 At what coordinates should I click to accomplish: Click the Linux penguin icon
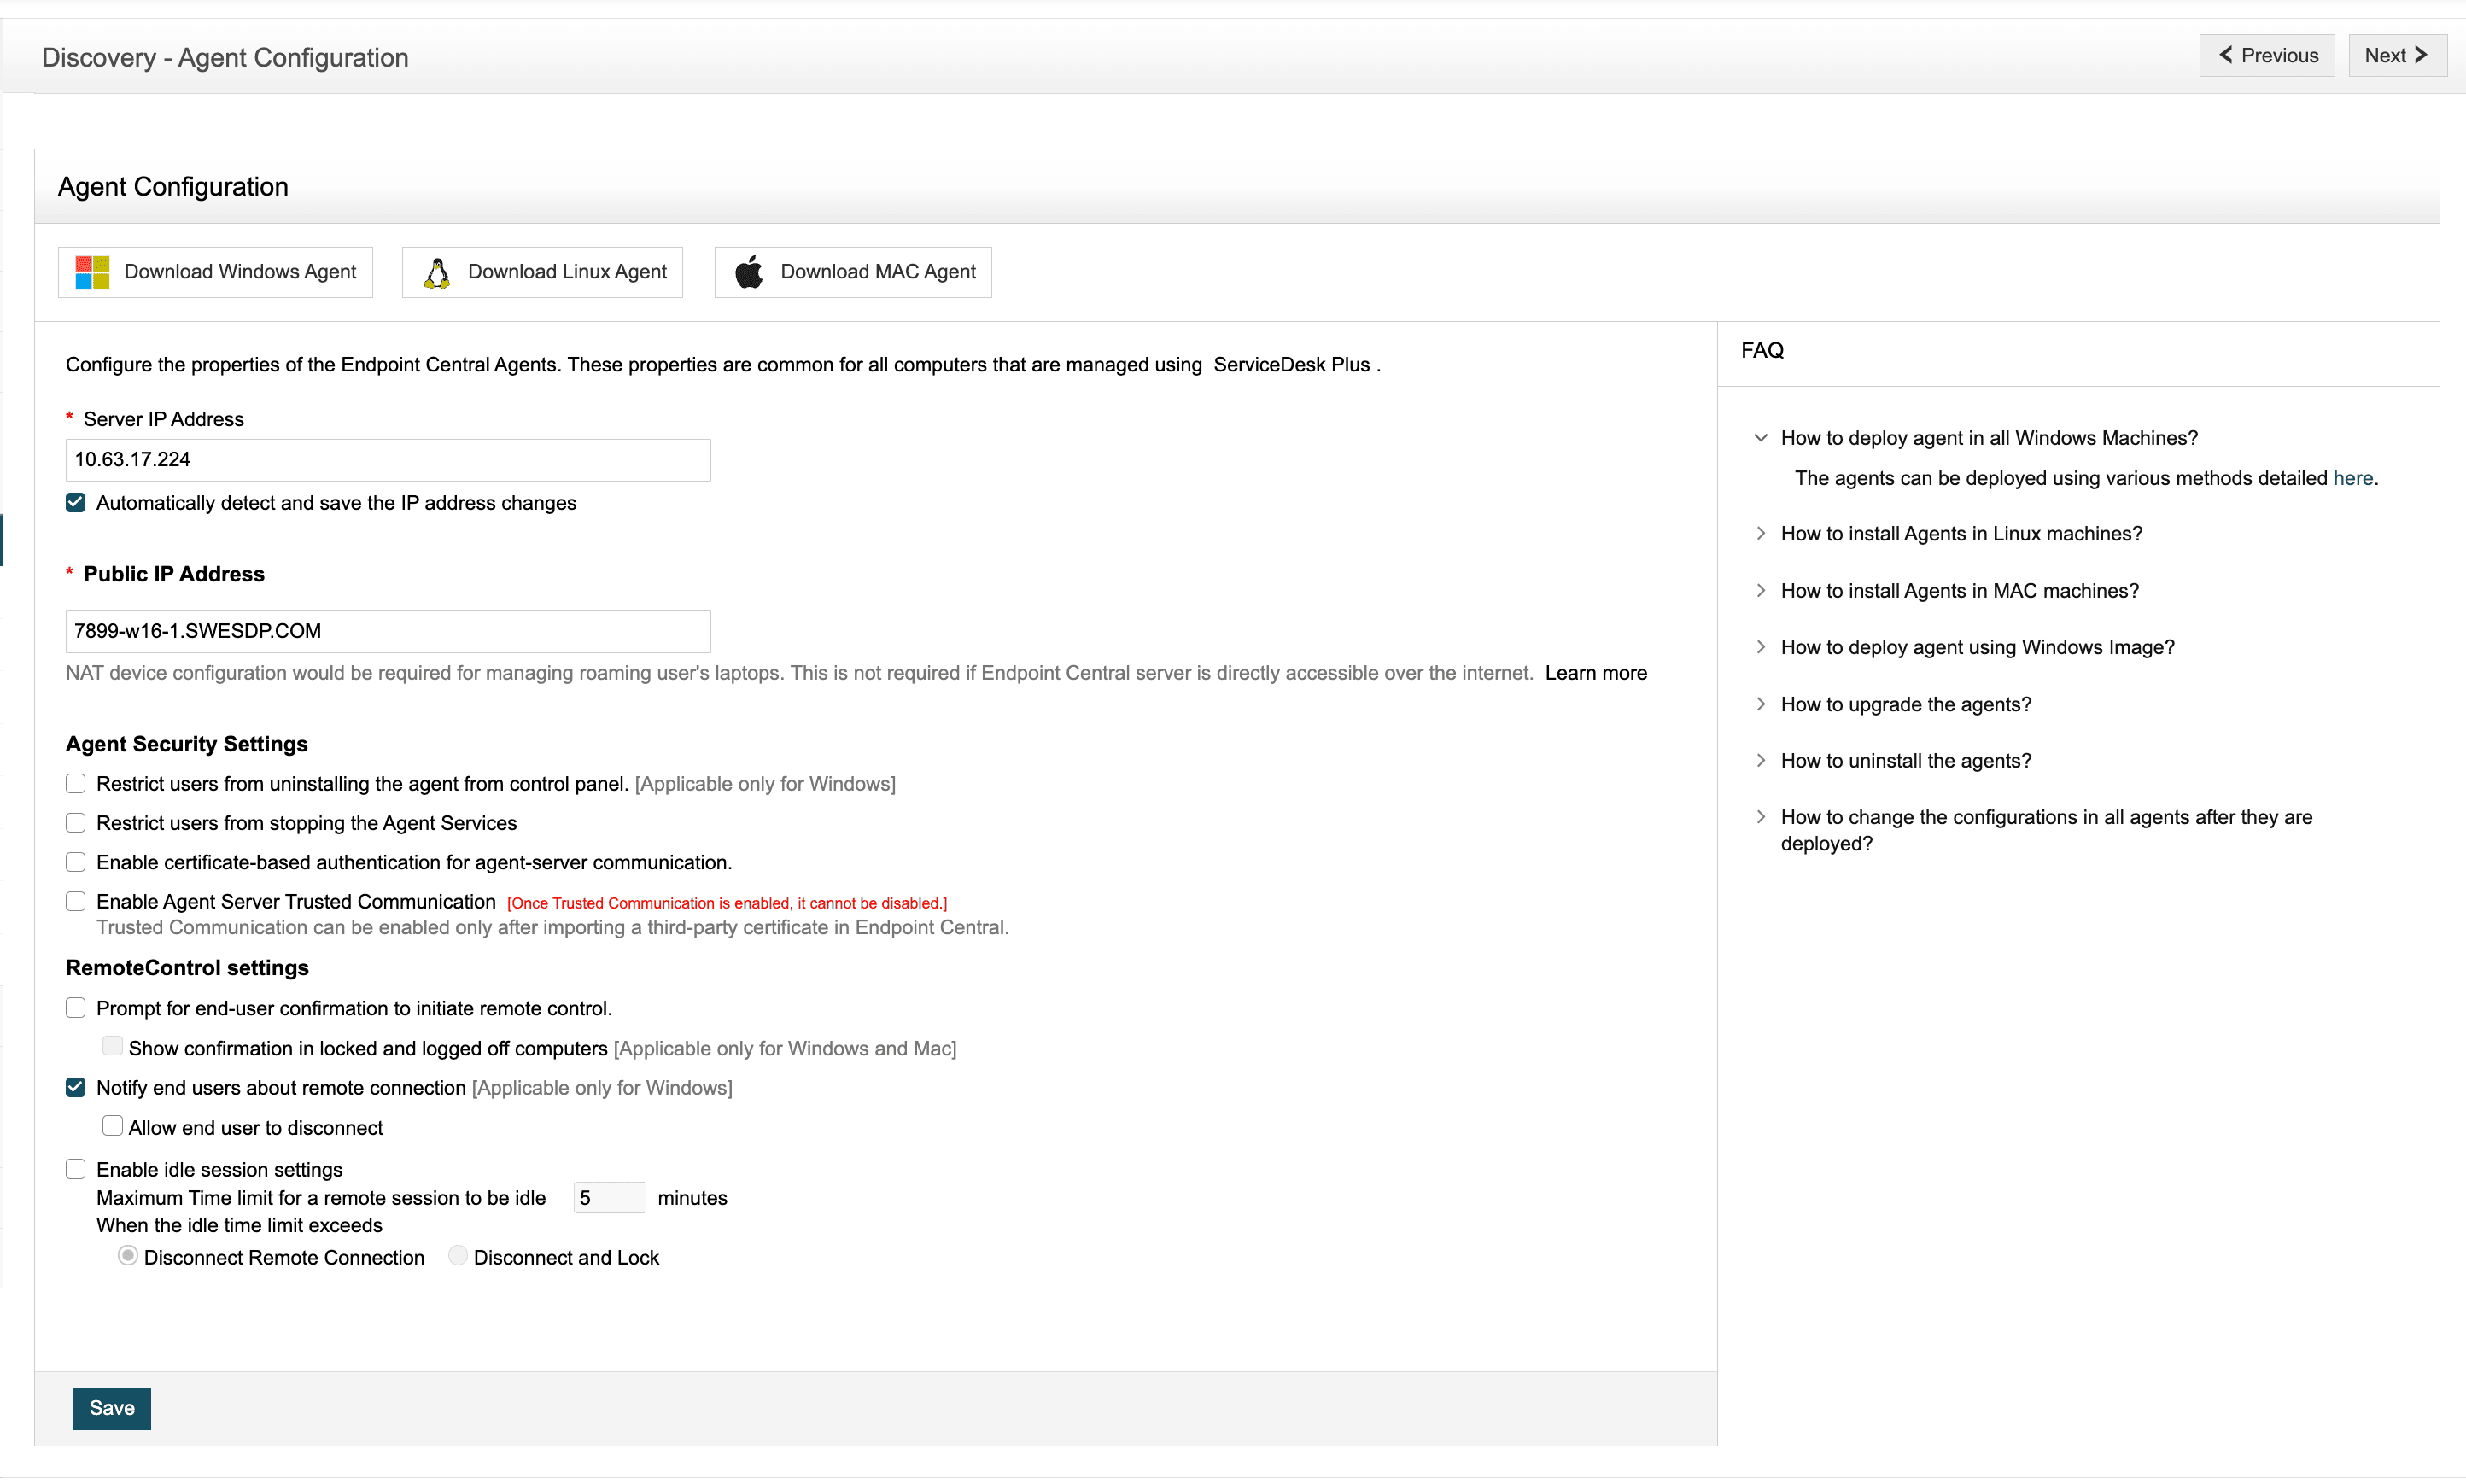pyautogui.click(x=437, y=271)
